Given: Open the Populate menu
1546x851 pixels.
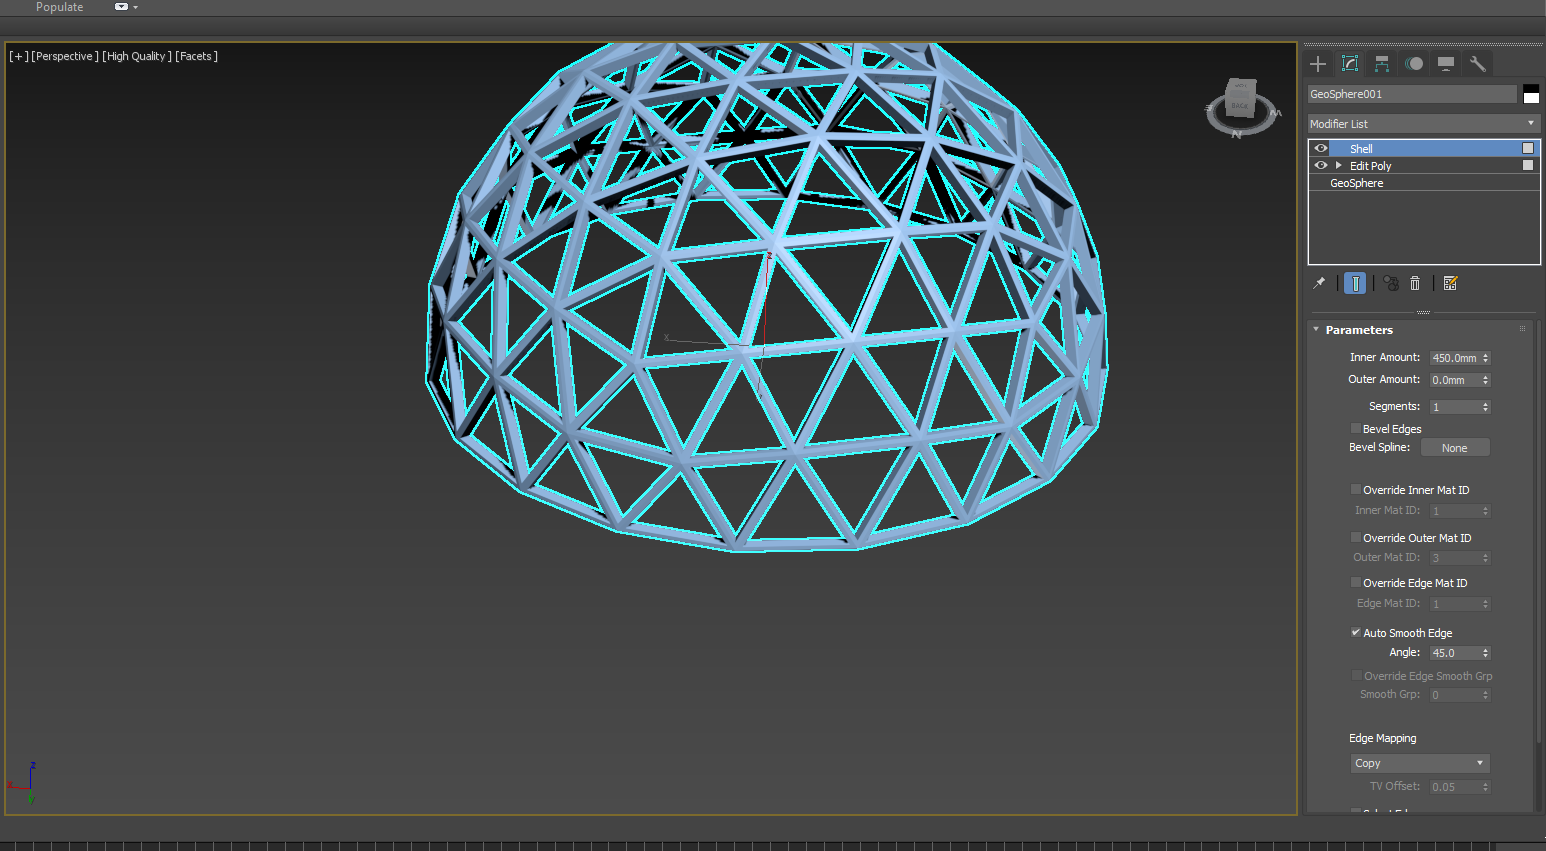Looking at the screenshot, I should 59,7.
